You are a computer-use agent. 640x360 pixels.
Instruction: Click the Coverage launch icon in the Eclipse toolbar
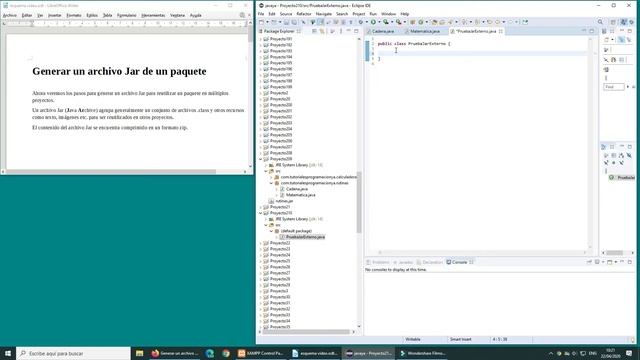[x=386, y=22]
